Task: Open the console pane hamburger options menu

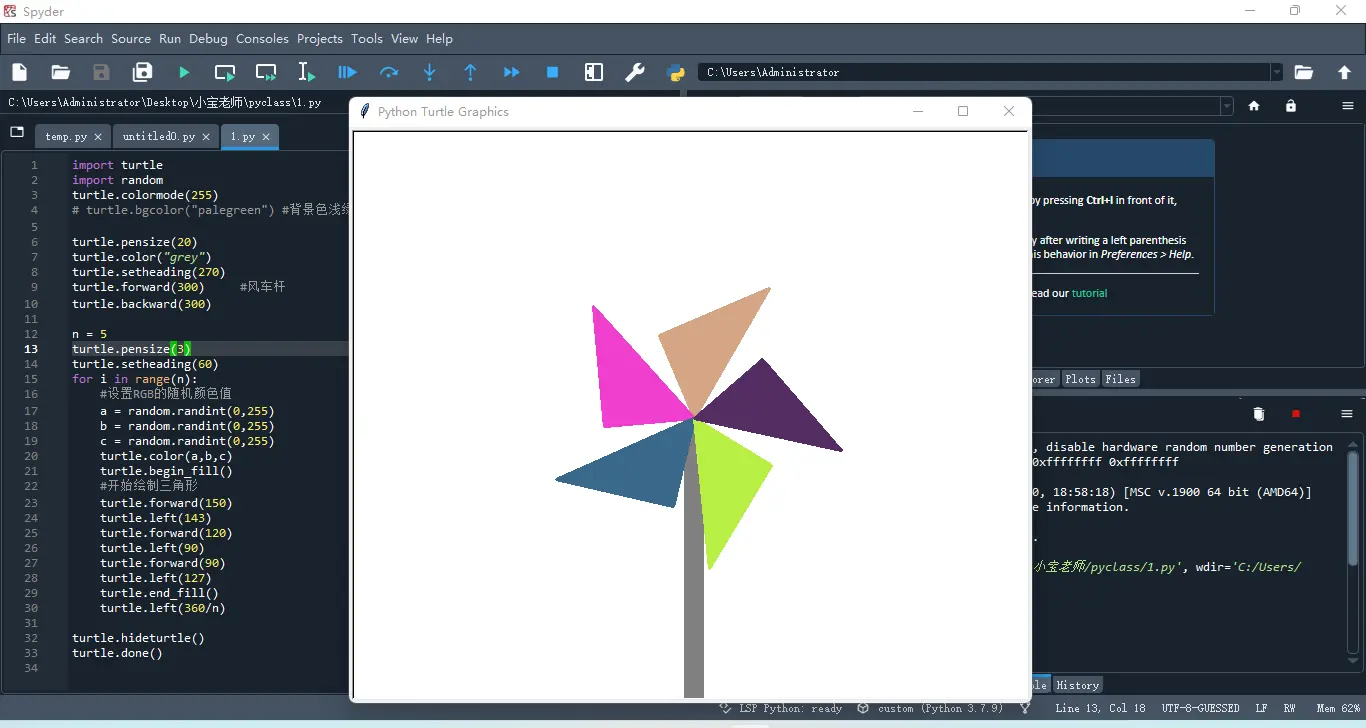Action: (x=1347, y=414)
